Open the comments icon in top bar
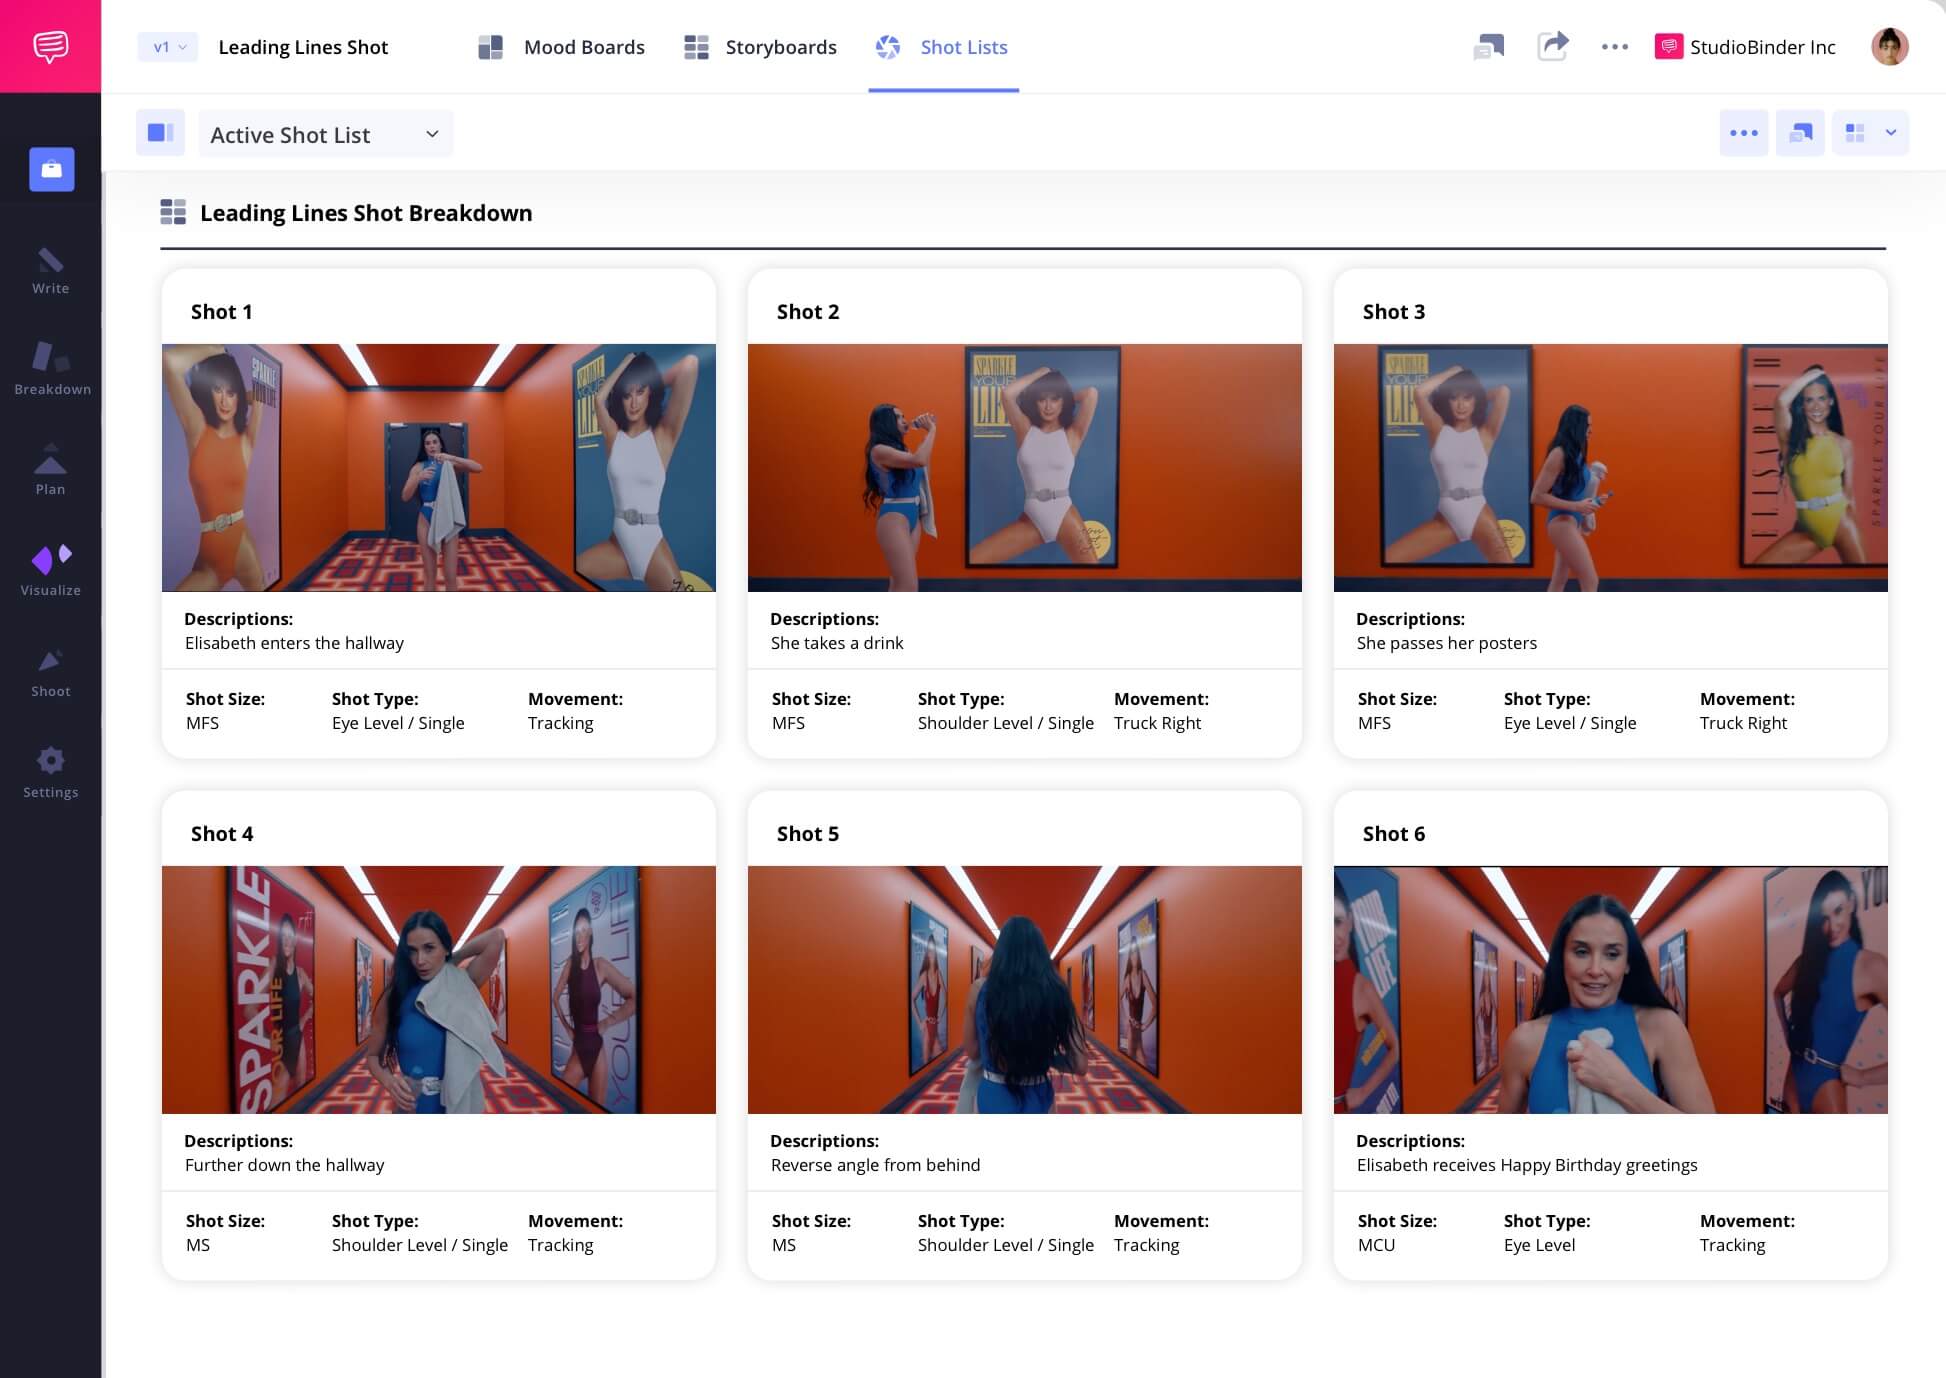Screen dimensions: 1946x1378 (x=1489, y=46)
